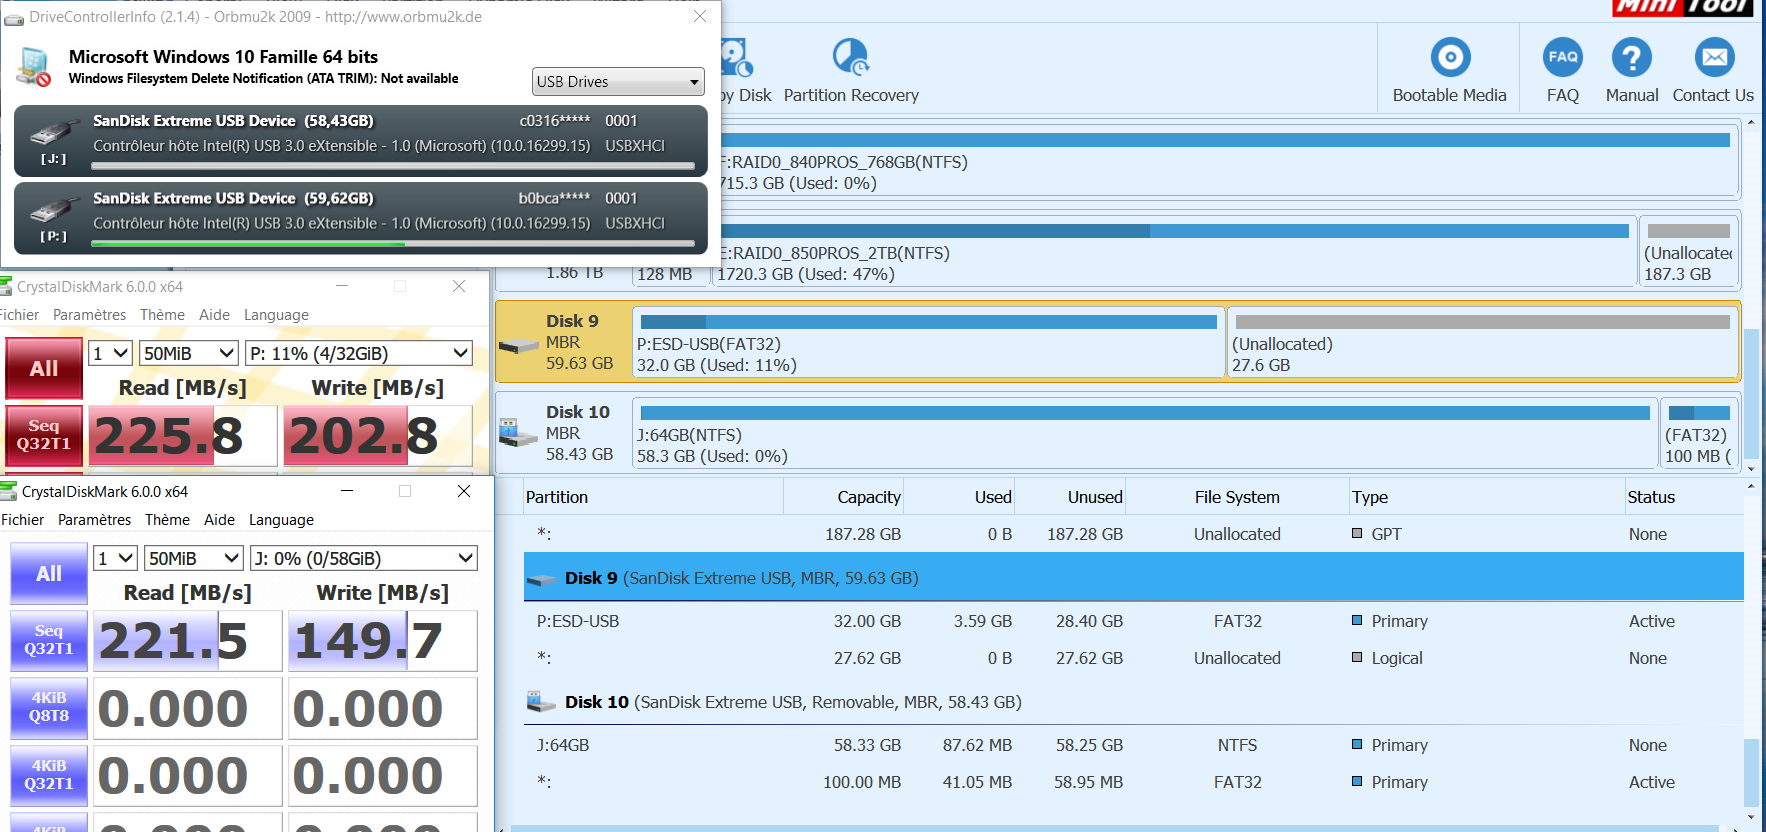Select SanDisk Extreme 59,62GB device entry
The width and height of the screenshot is (1766, 832).
(361, 217)
